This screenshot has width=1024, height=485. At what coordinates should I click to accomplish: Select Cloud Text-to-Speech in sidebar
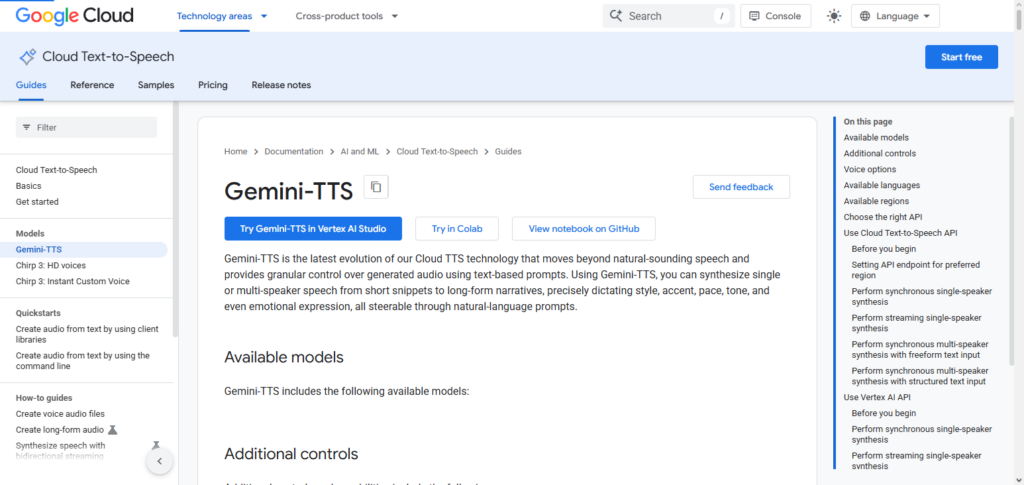click(56, 170)
